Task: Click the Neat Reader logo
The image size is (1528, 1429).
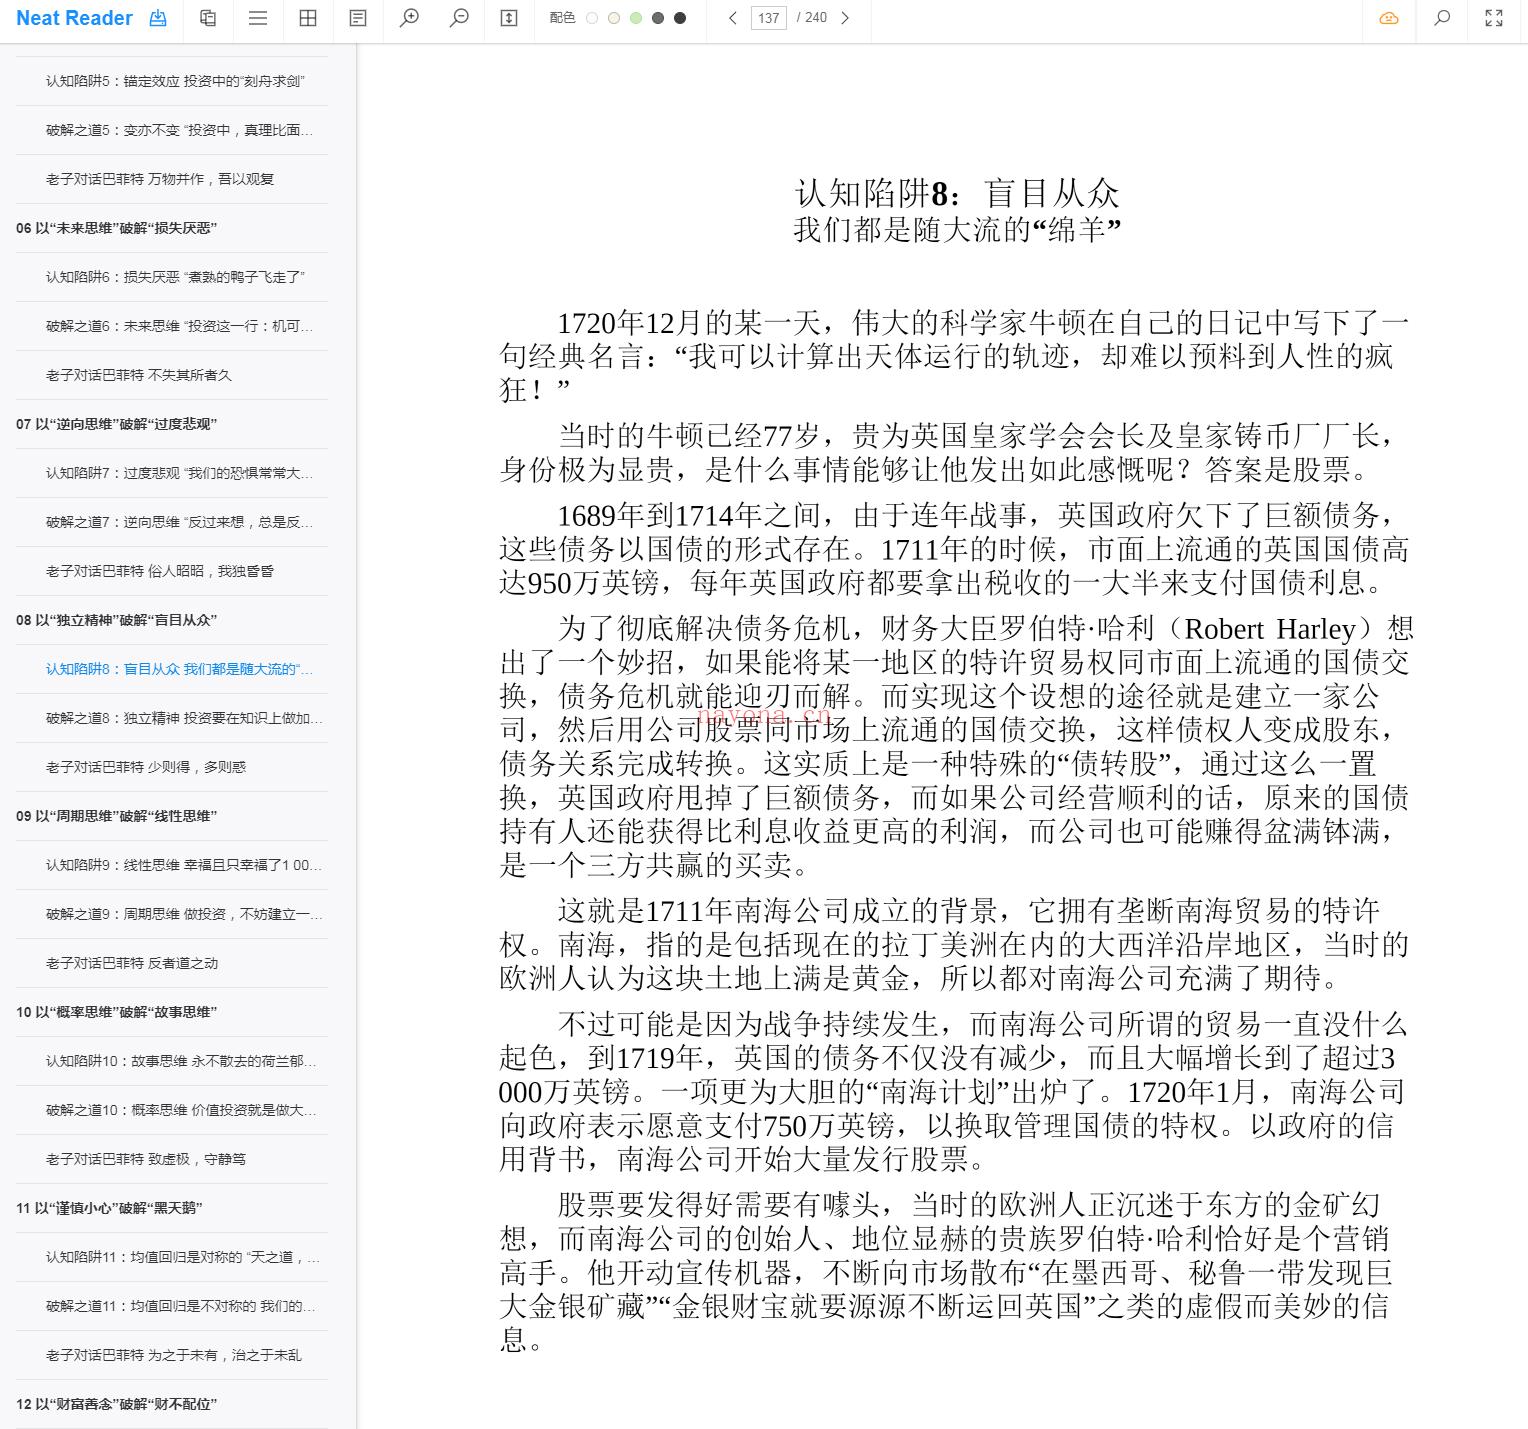Action: tap(74, 18)
